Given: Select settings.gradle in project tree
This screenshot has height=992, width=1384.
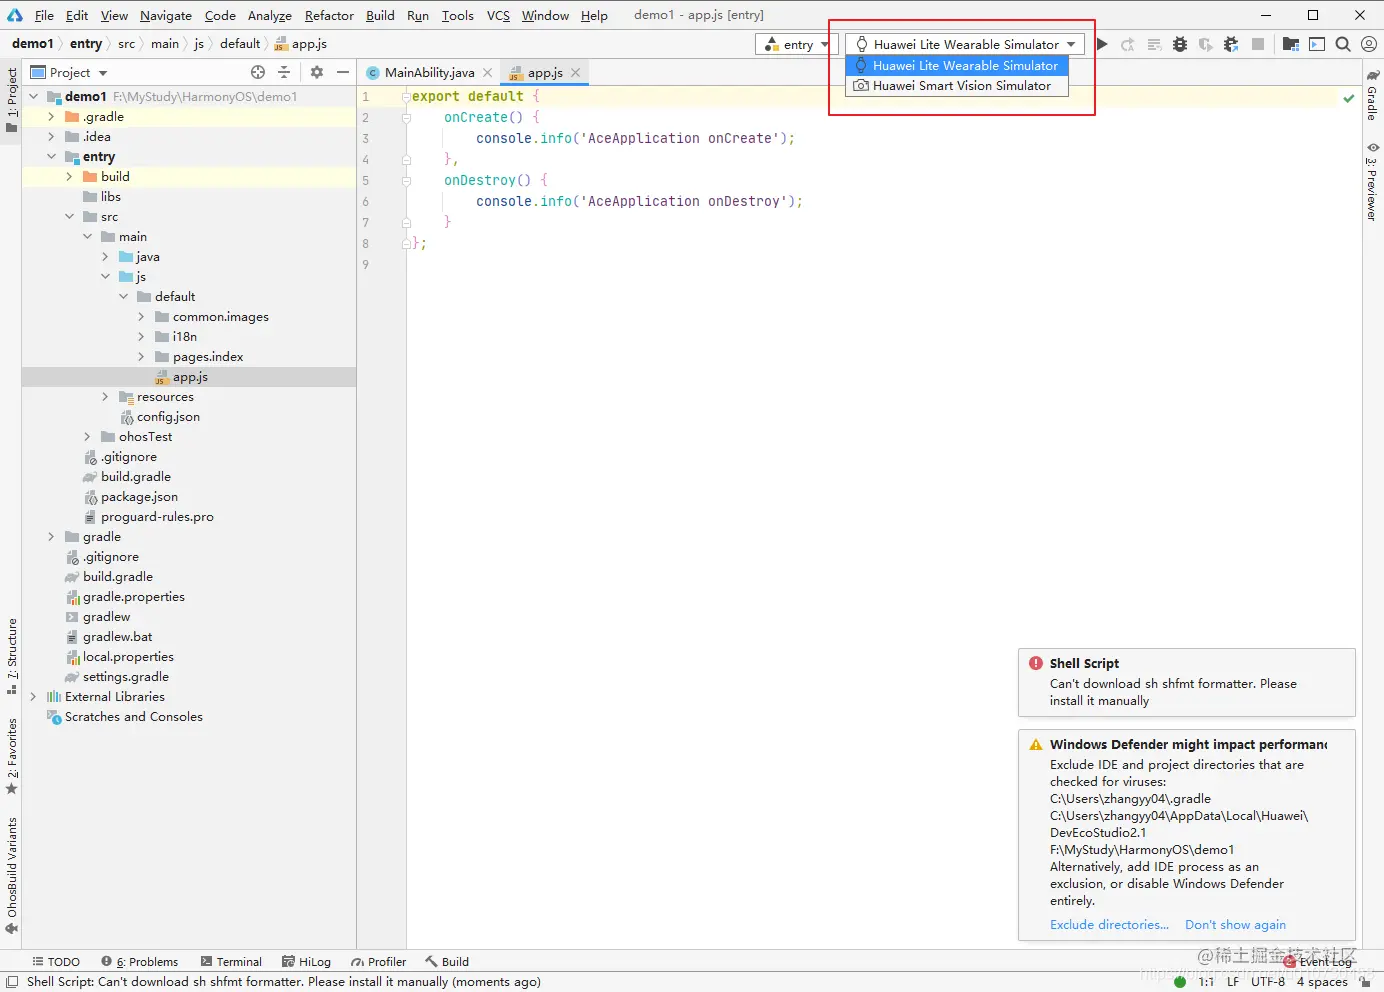Looking at the screenshot, I should click(126, 677).
